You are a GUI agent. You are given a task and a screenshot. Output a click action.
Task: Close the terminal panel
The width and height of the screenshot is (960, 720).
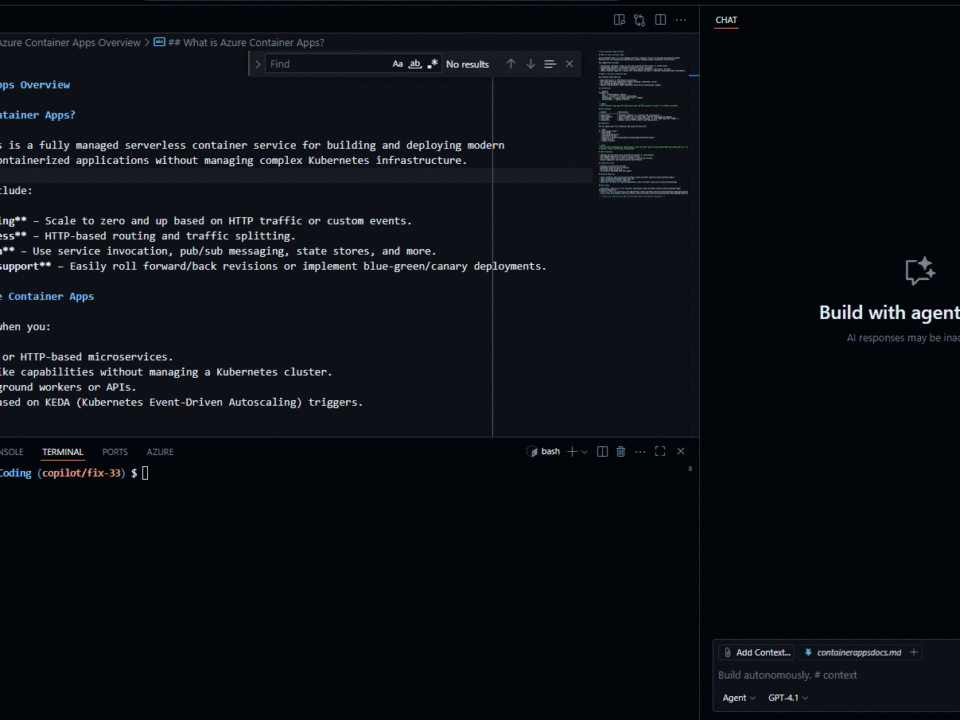pos(681,451)
